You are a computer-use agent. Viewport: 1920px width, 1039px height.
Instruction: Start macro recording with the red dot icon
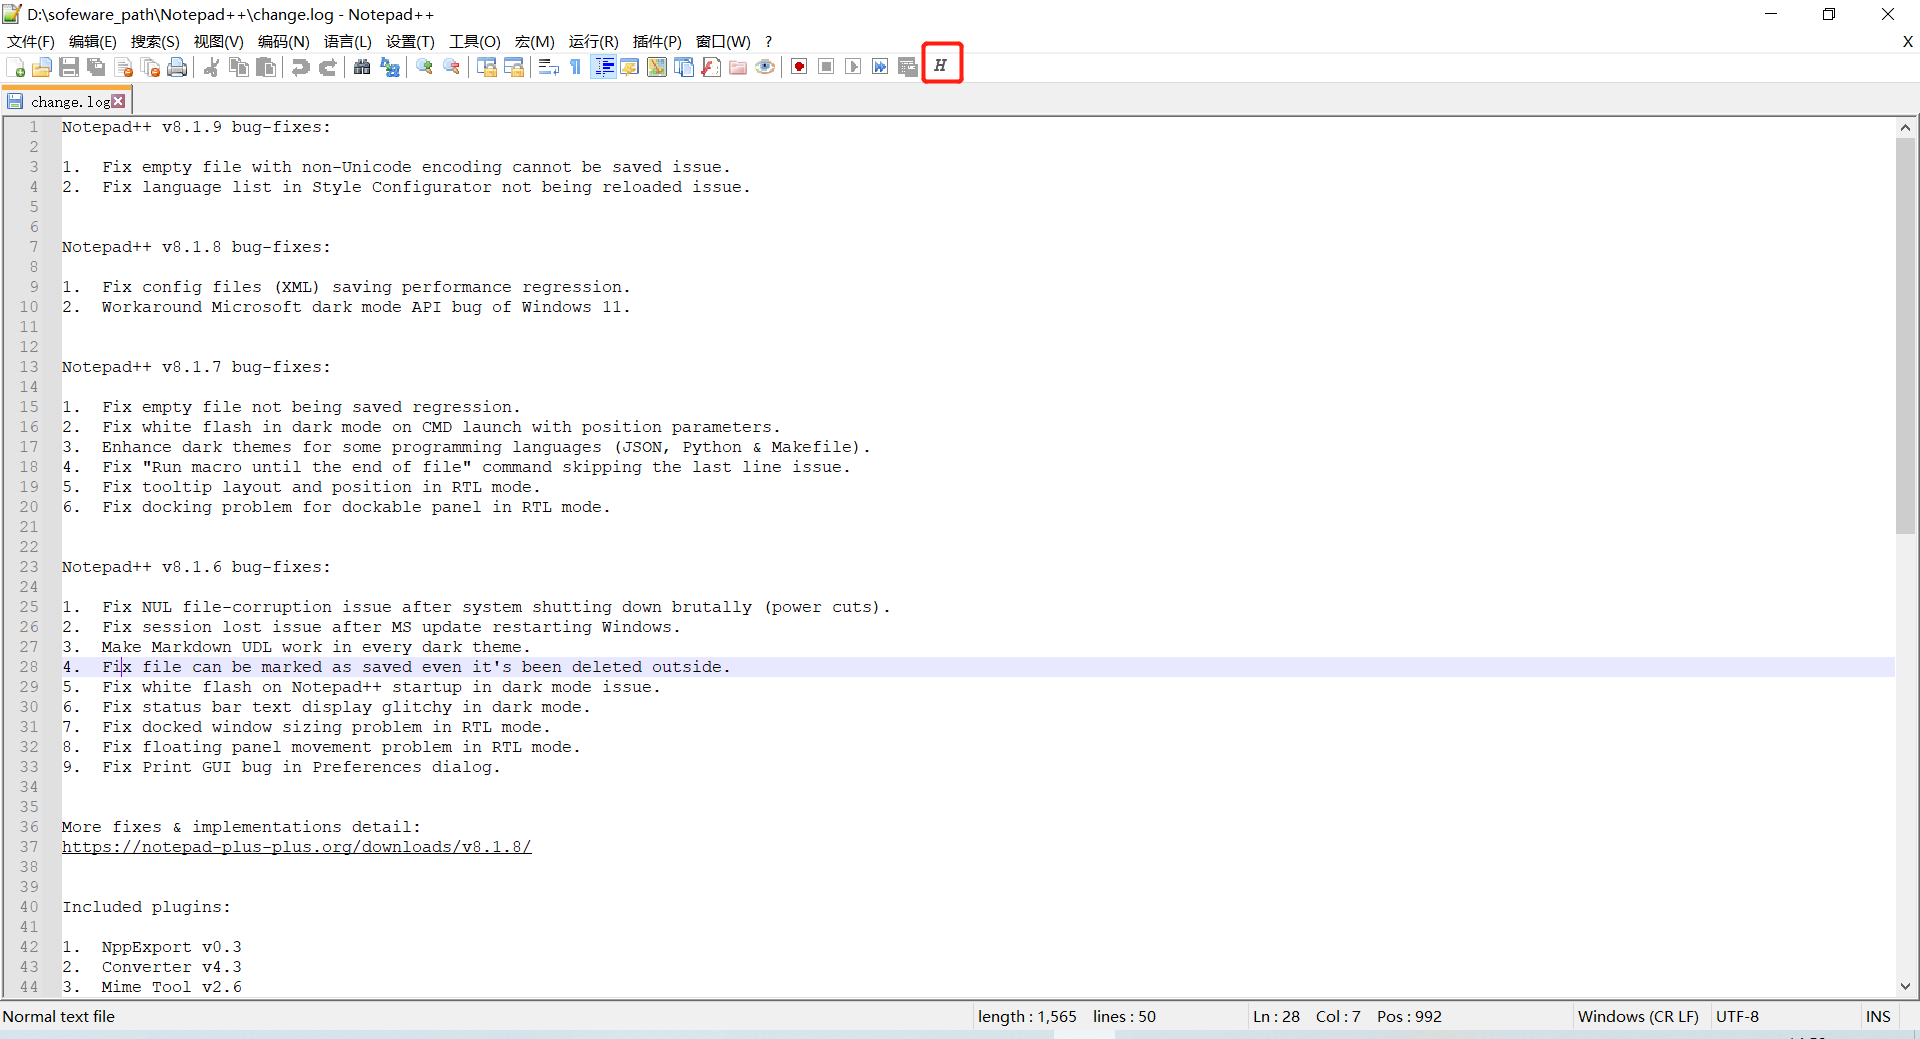799,67
